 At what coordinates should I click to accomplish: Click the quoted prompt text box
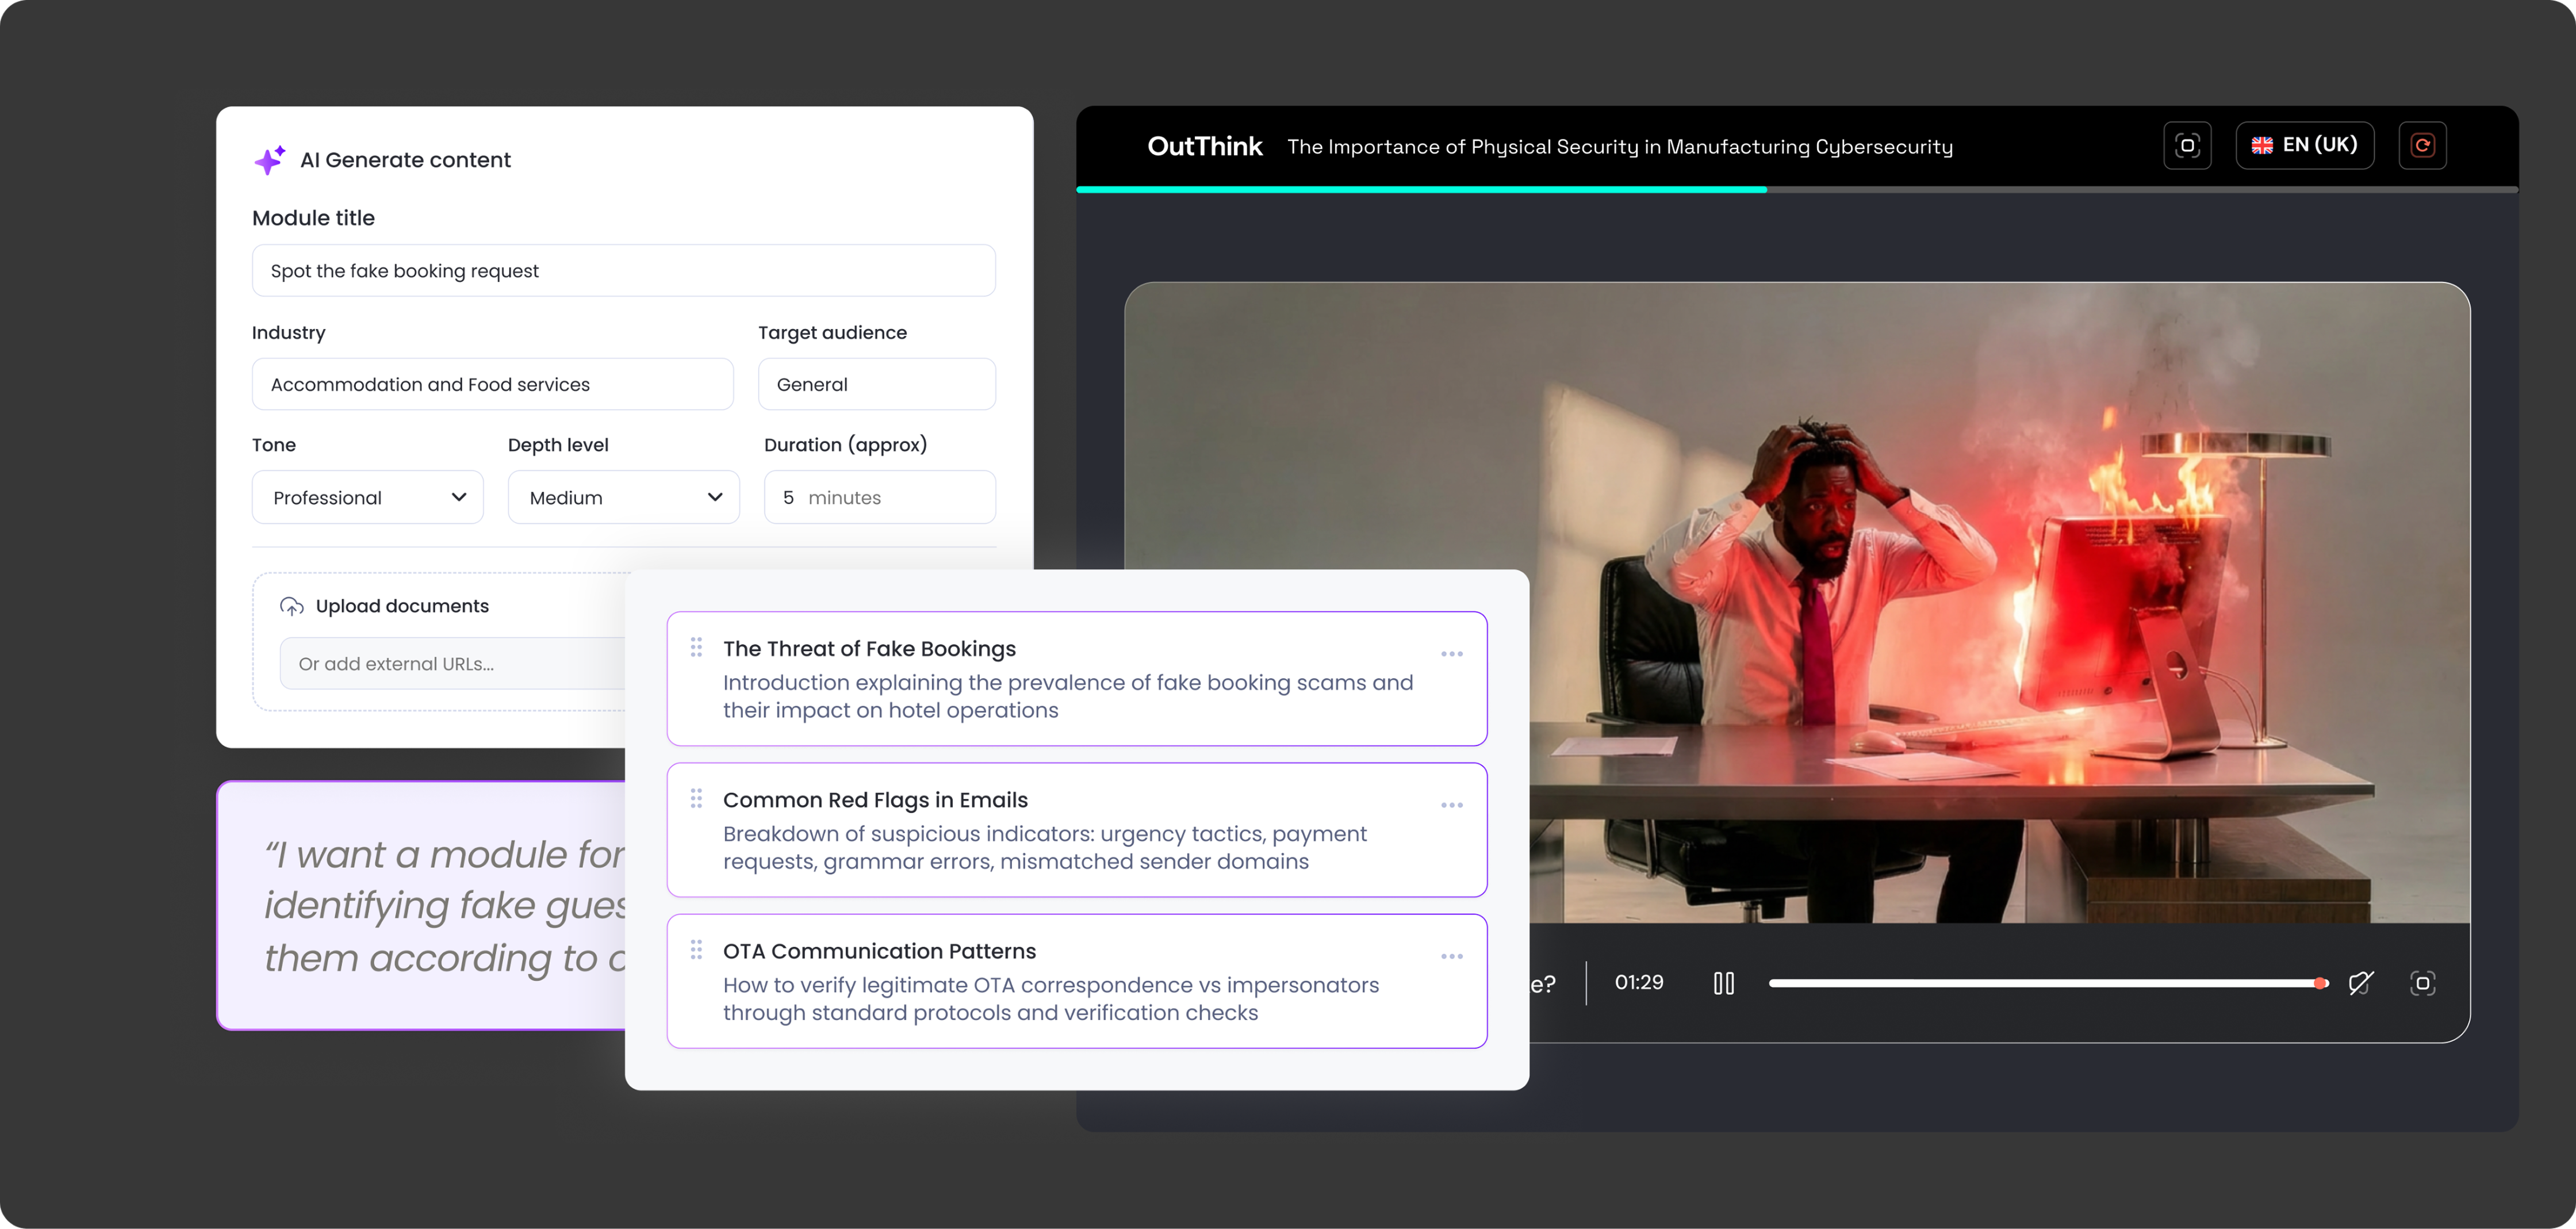tap(422, 905)
